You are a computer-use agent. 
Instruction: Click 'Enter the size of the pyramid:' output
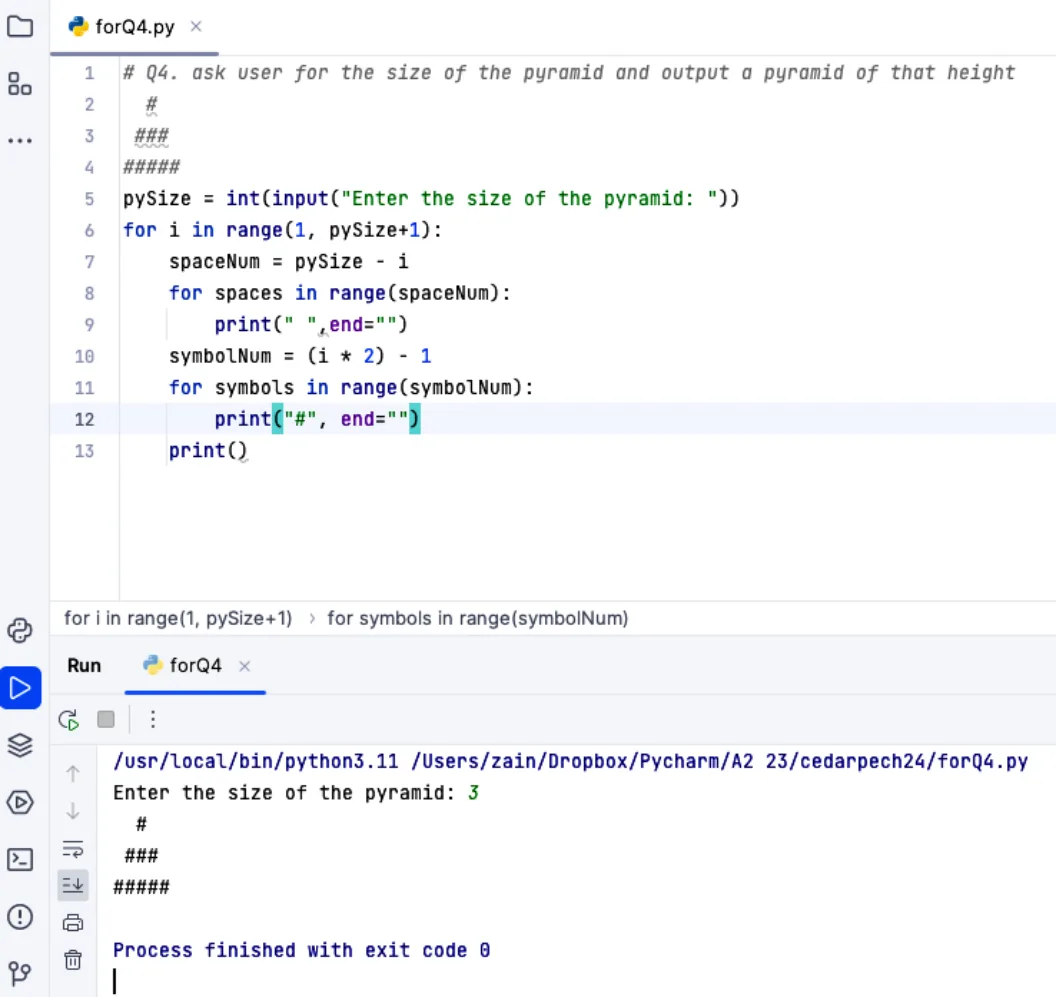coord(284,793)
